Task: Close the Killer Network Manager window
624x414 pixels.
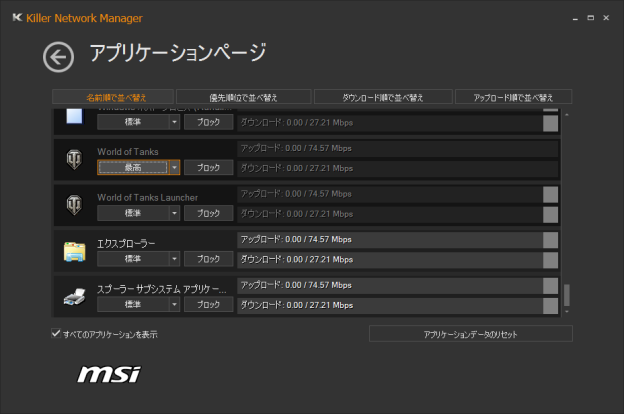Action: tap(606, 18)
